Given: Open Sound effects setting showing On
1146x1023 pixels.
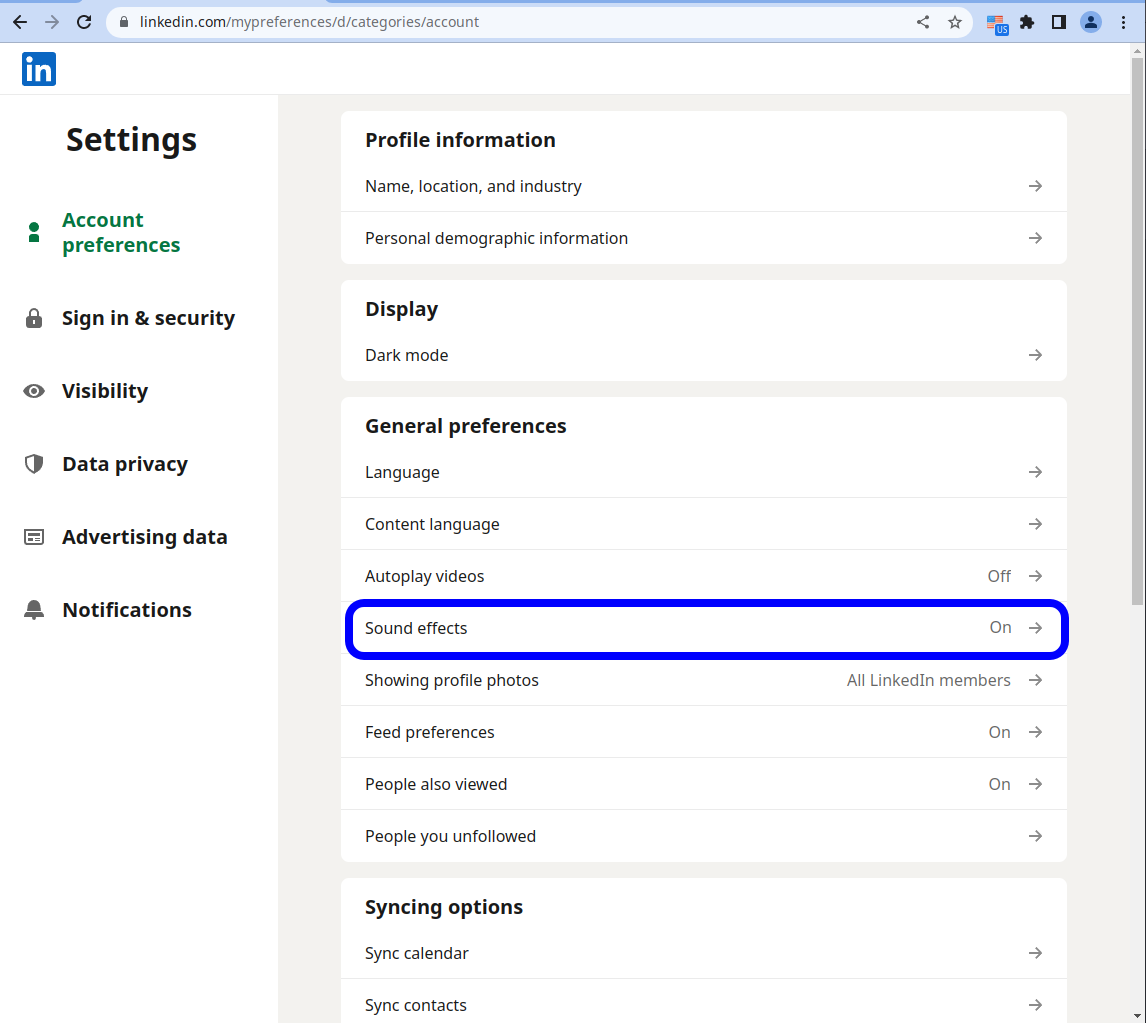Looking at the screenshot, I should click(703, 628).
